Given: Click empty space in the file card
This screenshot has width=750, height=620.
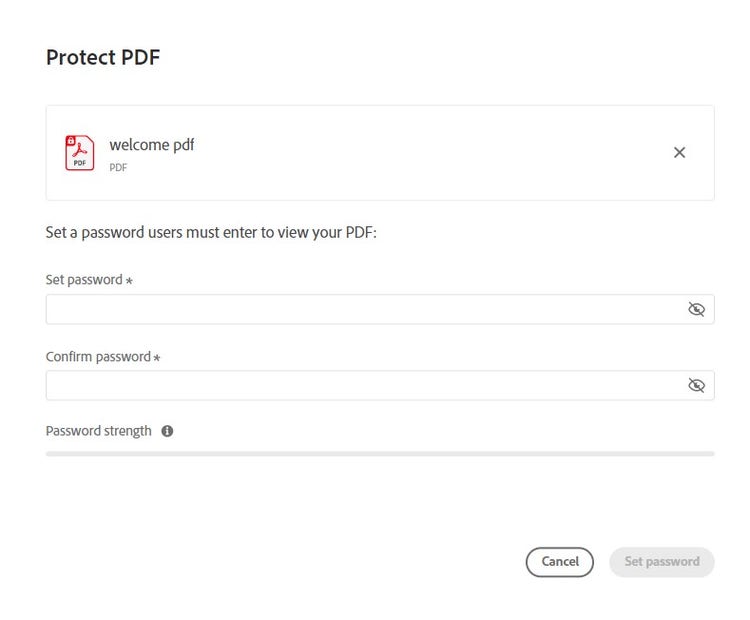Looking at the screenshot, I should pos(420,153).
